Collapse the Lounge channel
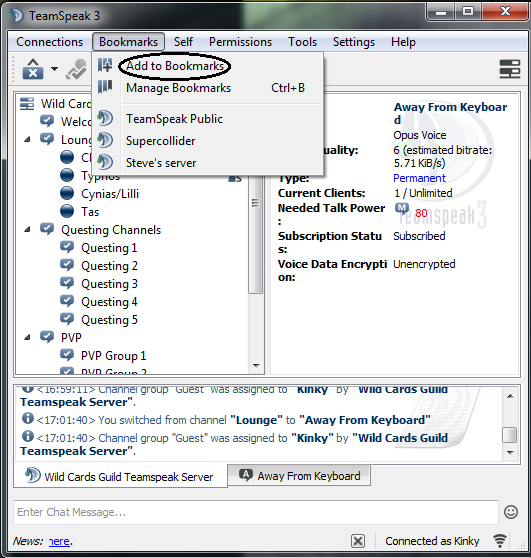Screen dimensions: 531x558 (27, 140)
